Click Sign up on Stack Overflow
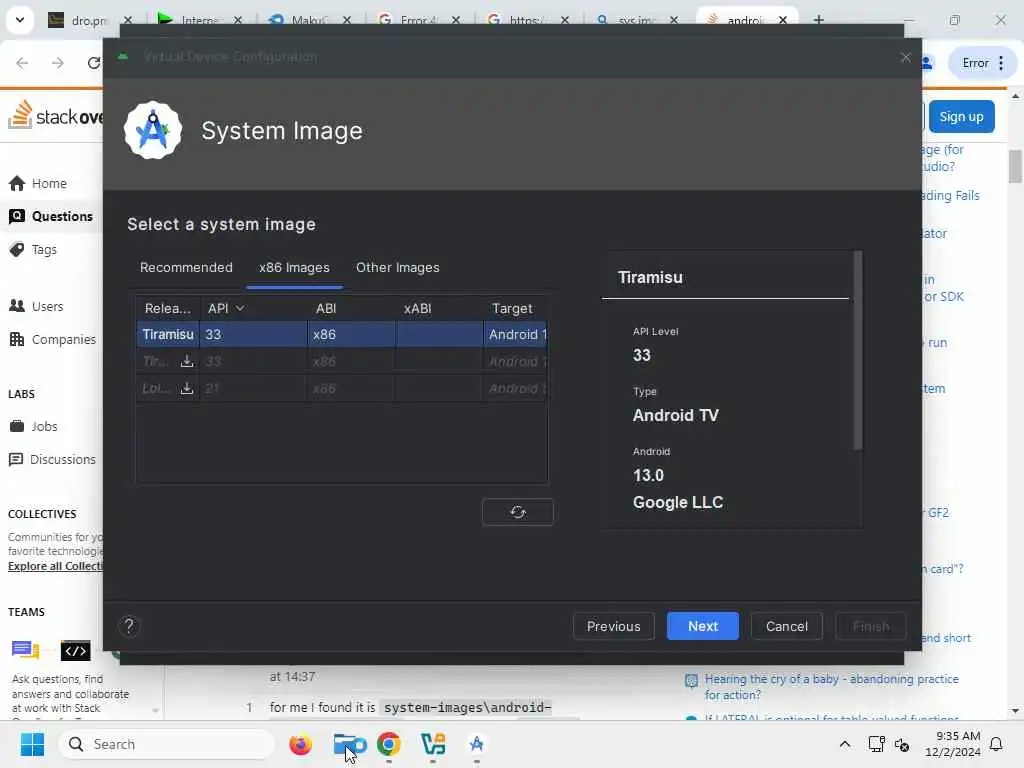The width and height of the screenshot is (1024, 768). (x=961, y=117)
